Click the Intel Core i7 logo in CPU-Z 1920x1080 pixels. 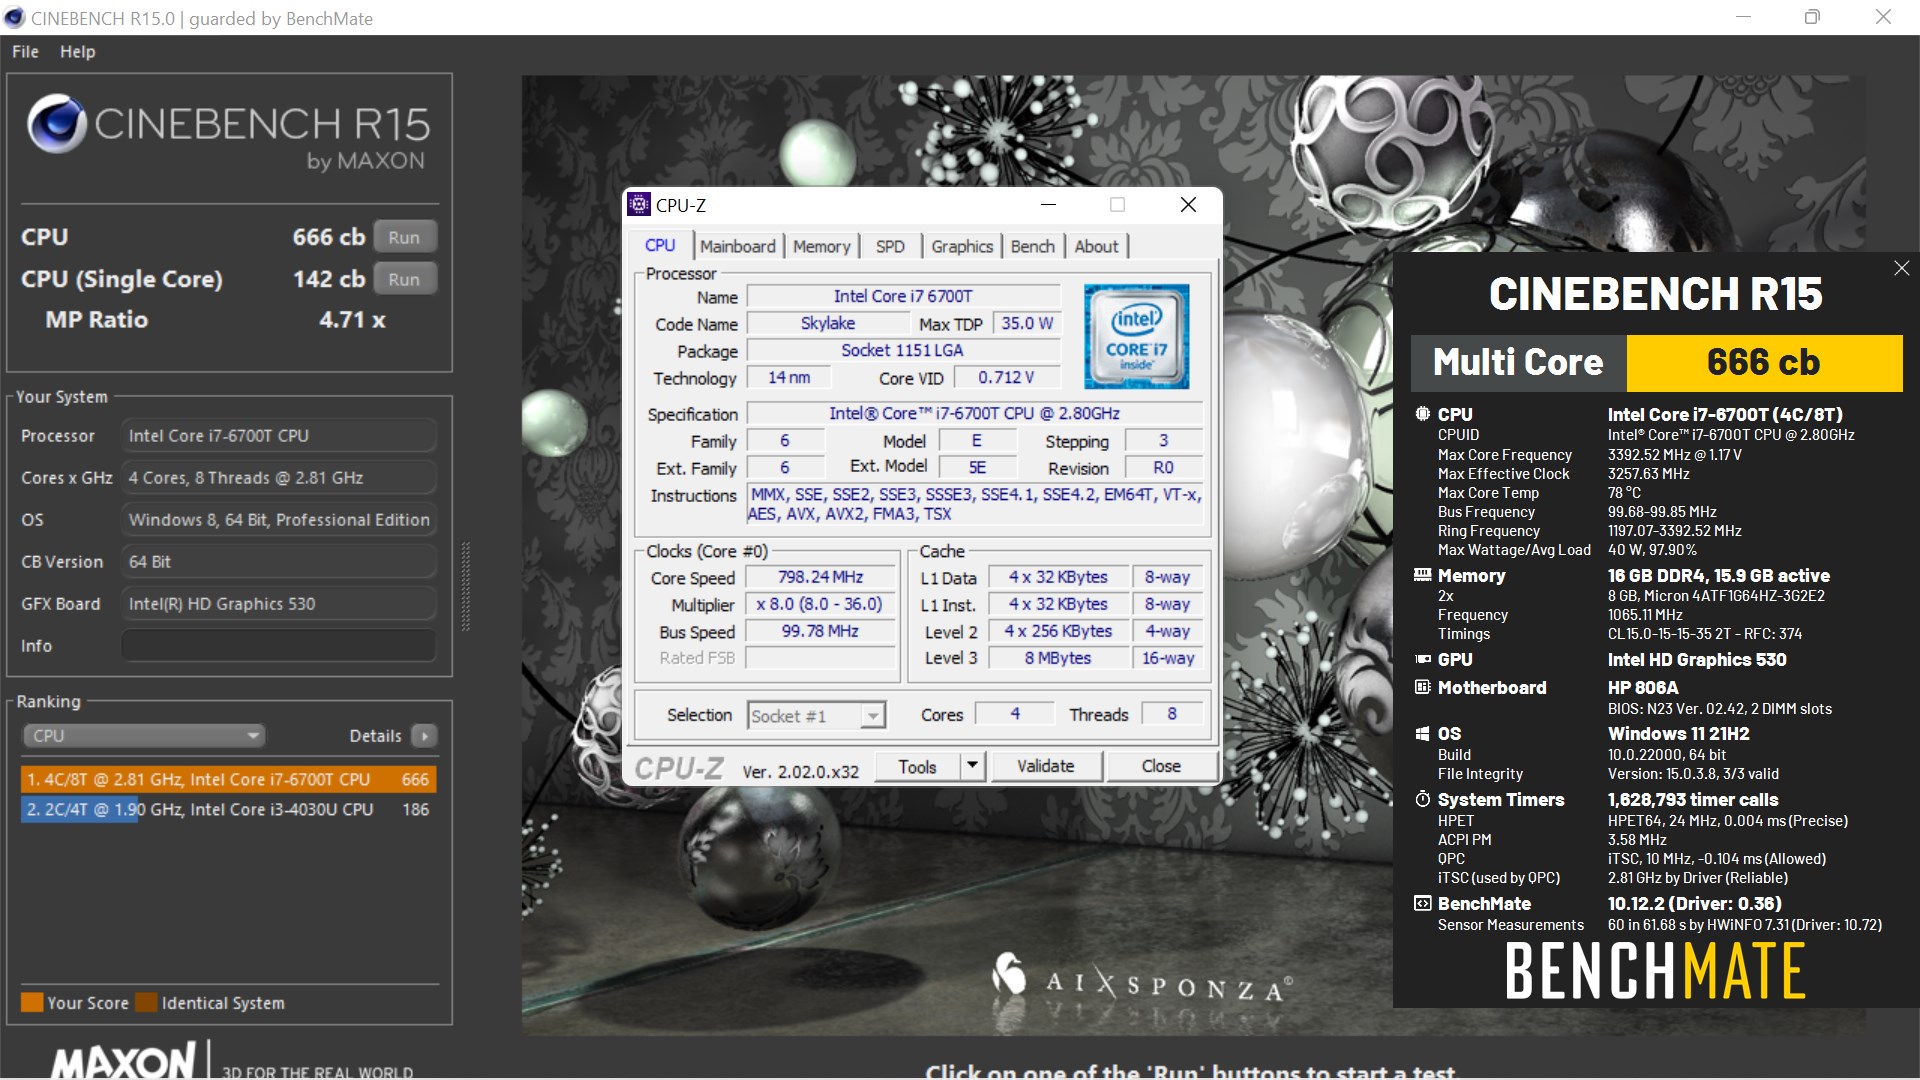[1137, 336]
